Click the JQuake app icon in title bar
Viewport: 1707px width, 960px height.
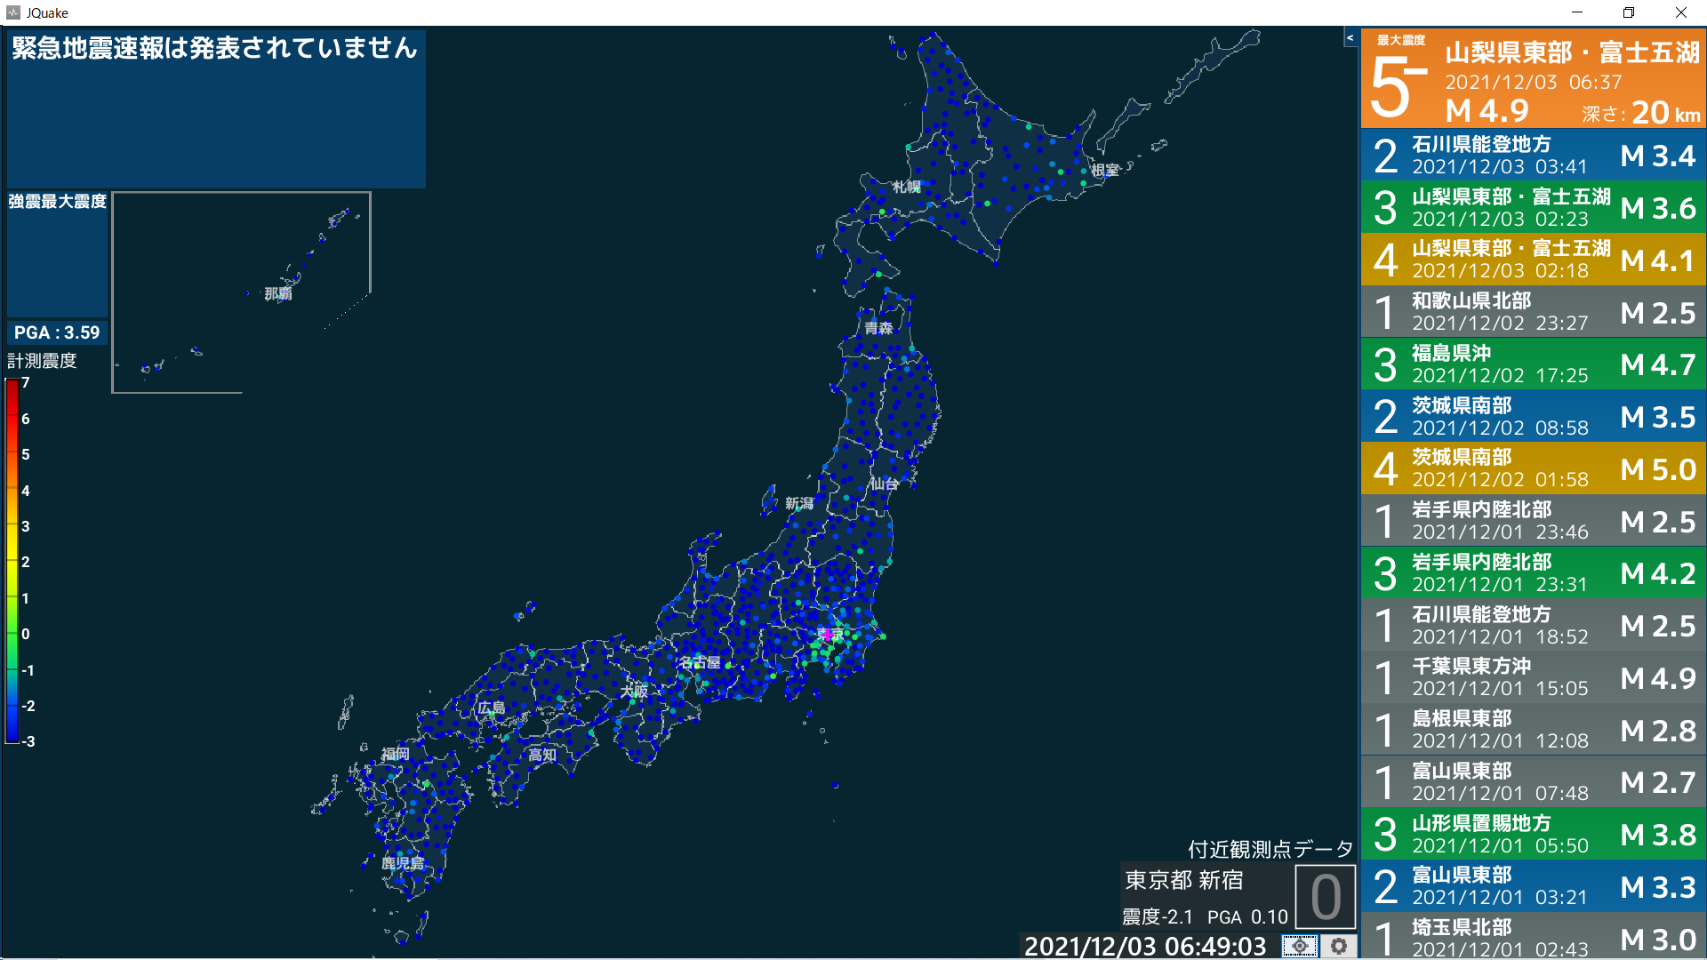(13, 13)
